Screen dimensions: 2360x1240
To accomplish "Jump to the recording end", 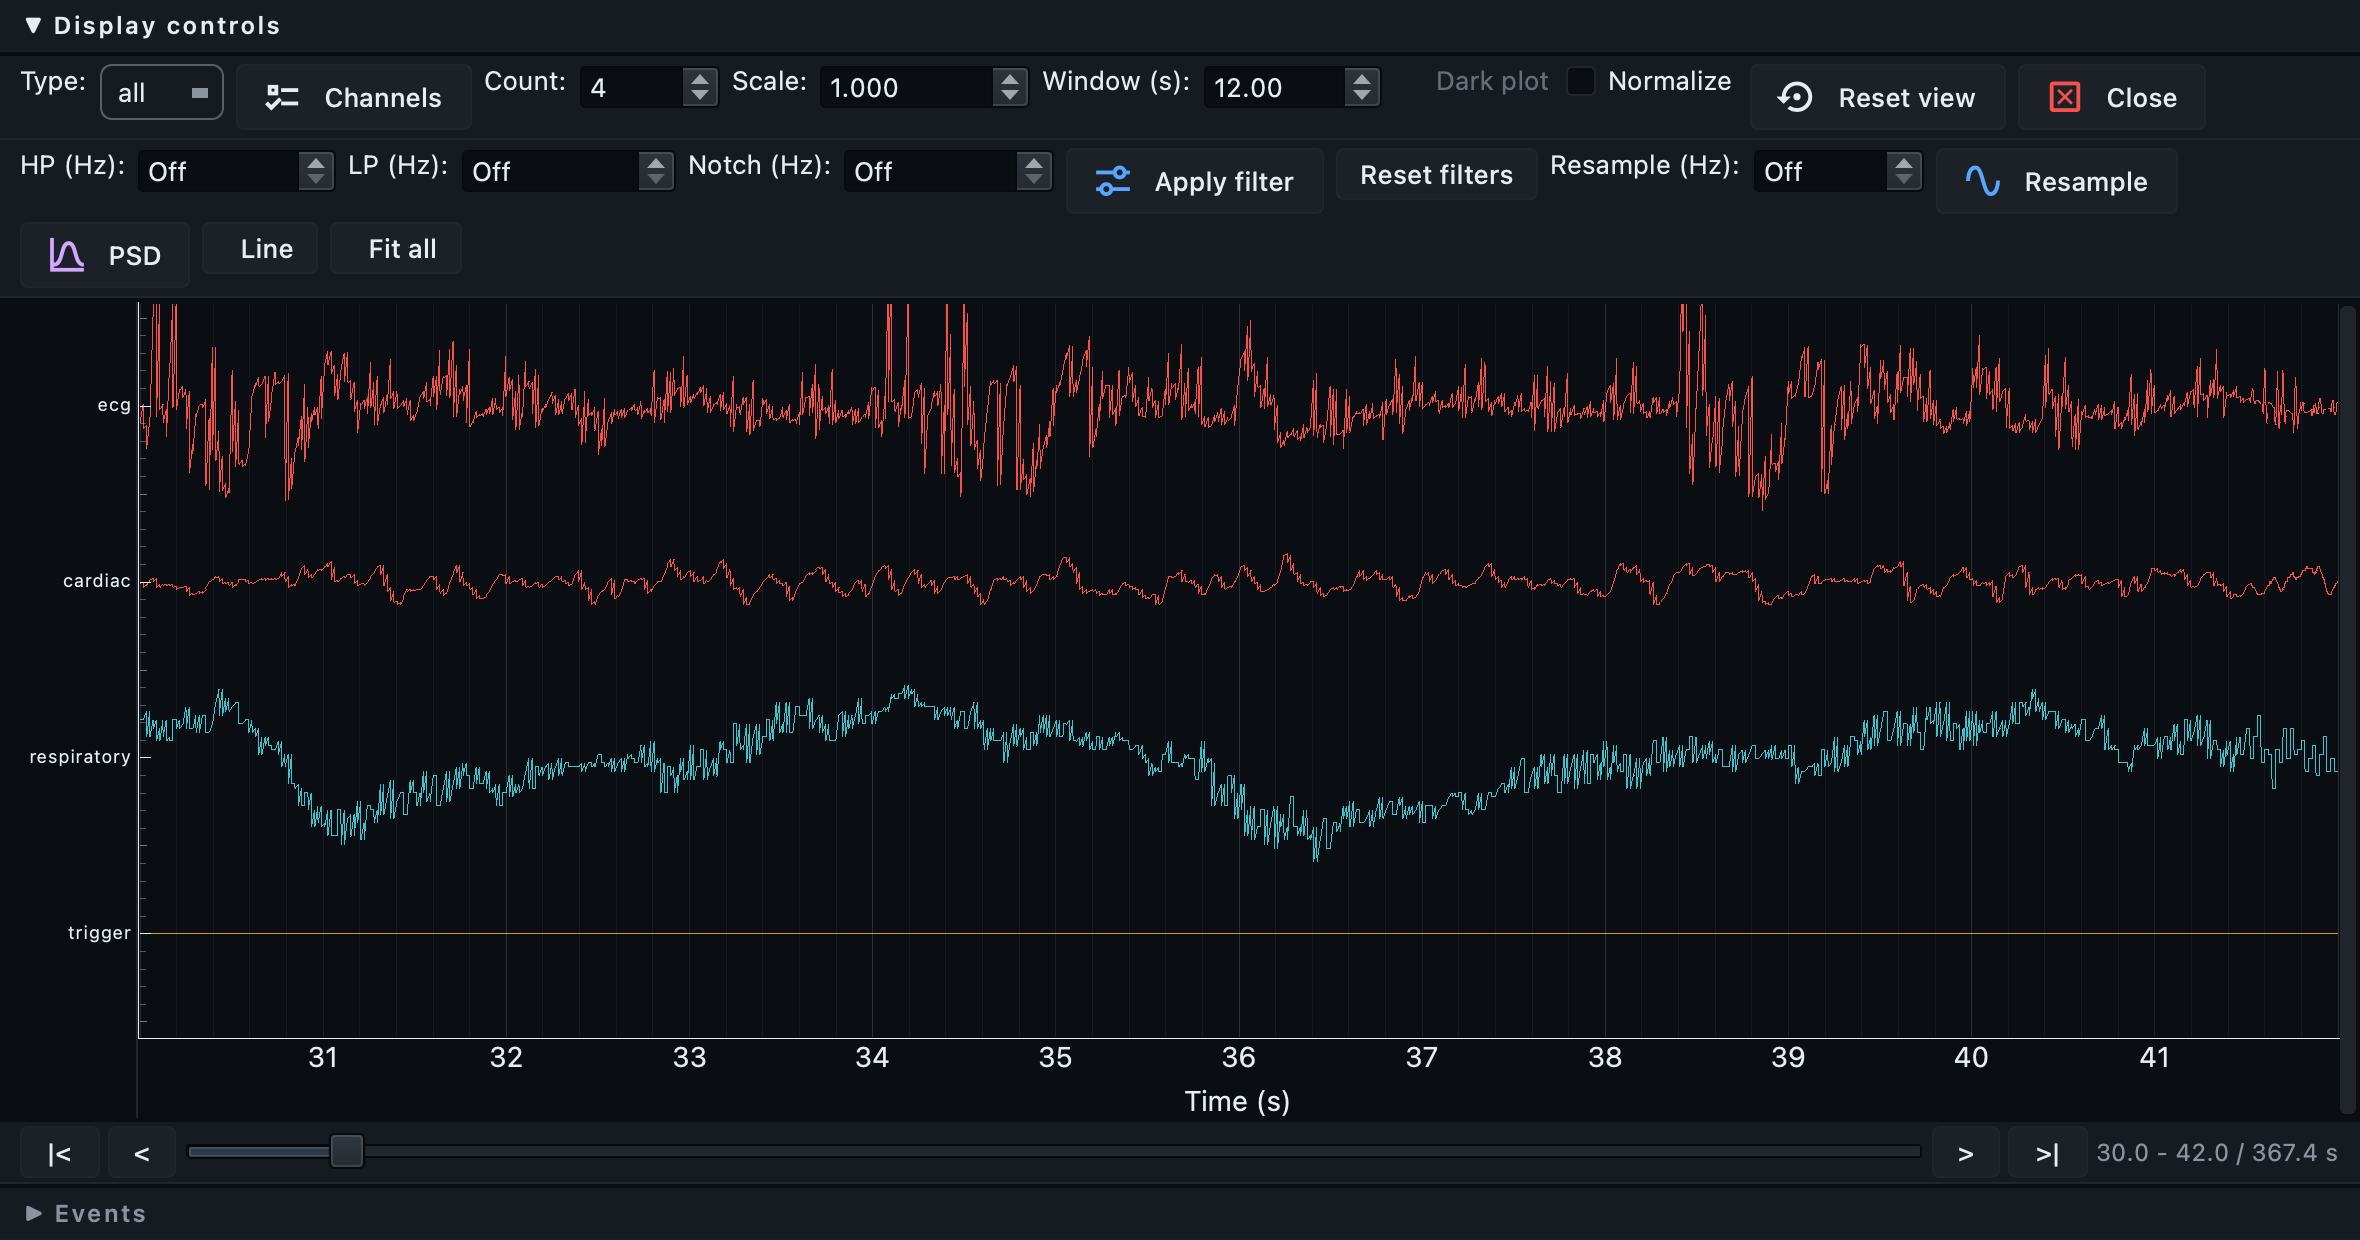I will pos(2048,1153).
